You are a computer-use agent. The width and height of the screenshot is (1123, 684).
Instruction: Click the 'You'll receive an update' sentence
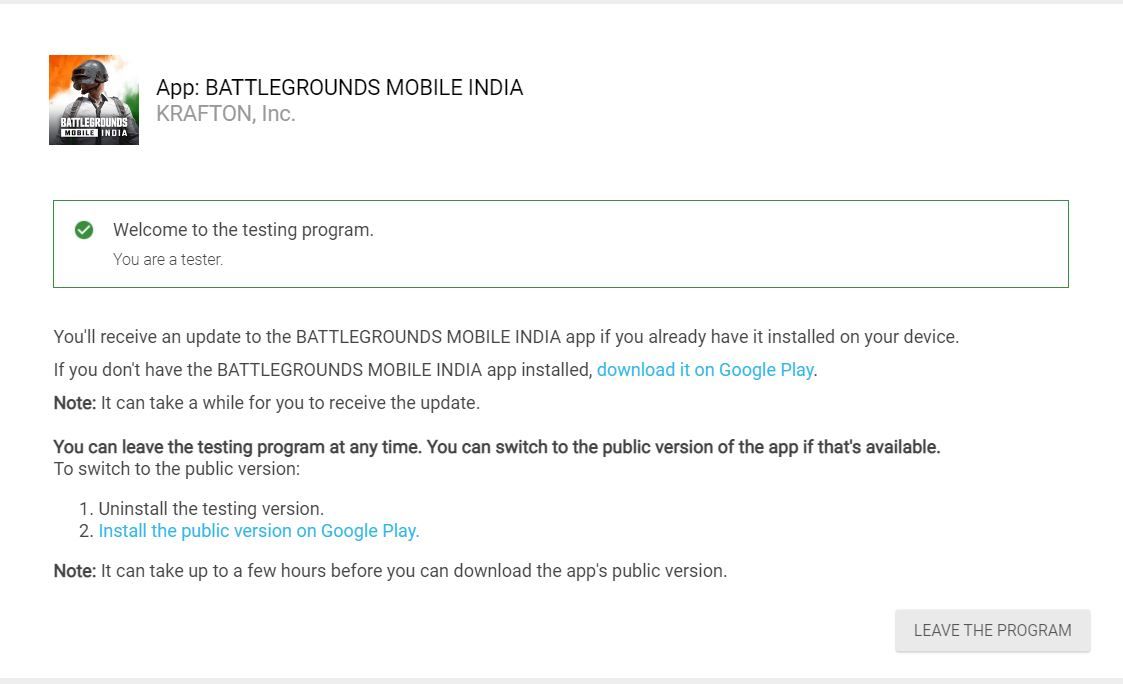tap(506, 337)
